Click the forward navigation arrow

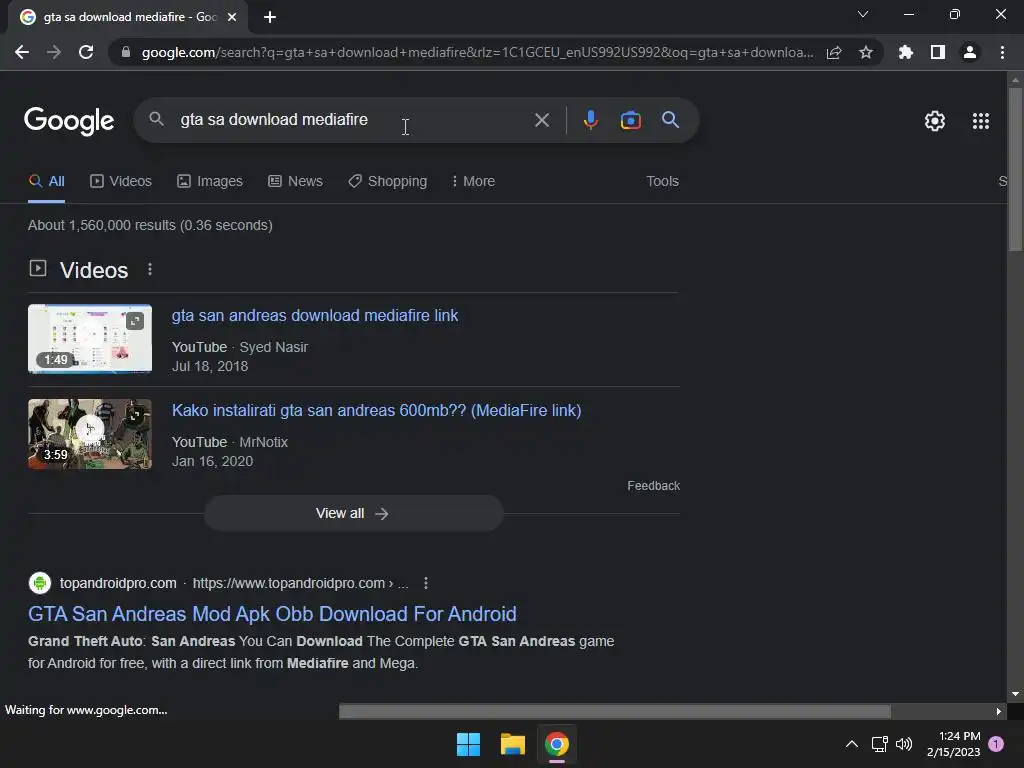coord(54,52)
